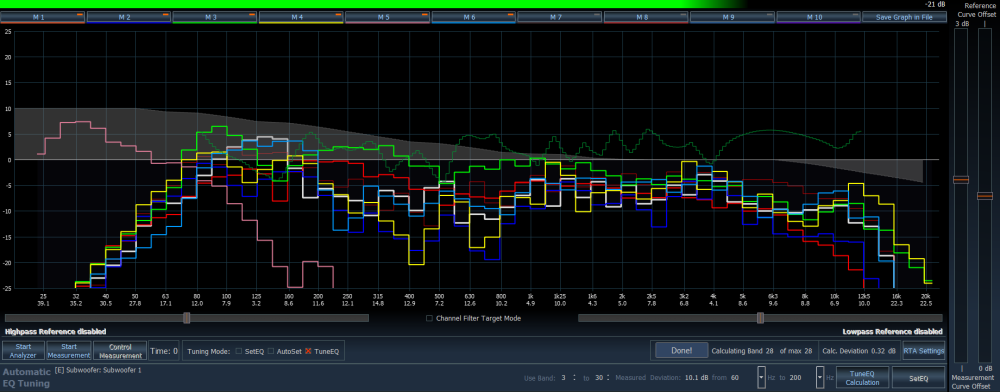
Task: Open RTA Settings
Action: 923,350
